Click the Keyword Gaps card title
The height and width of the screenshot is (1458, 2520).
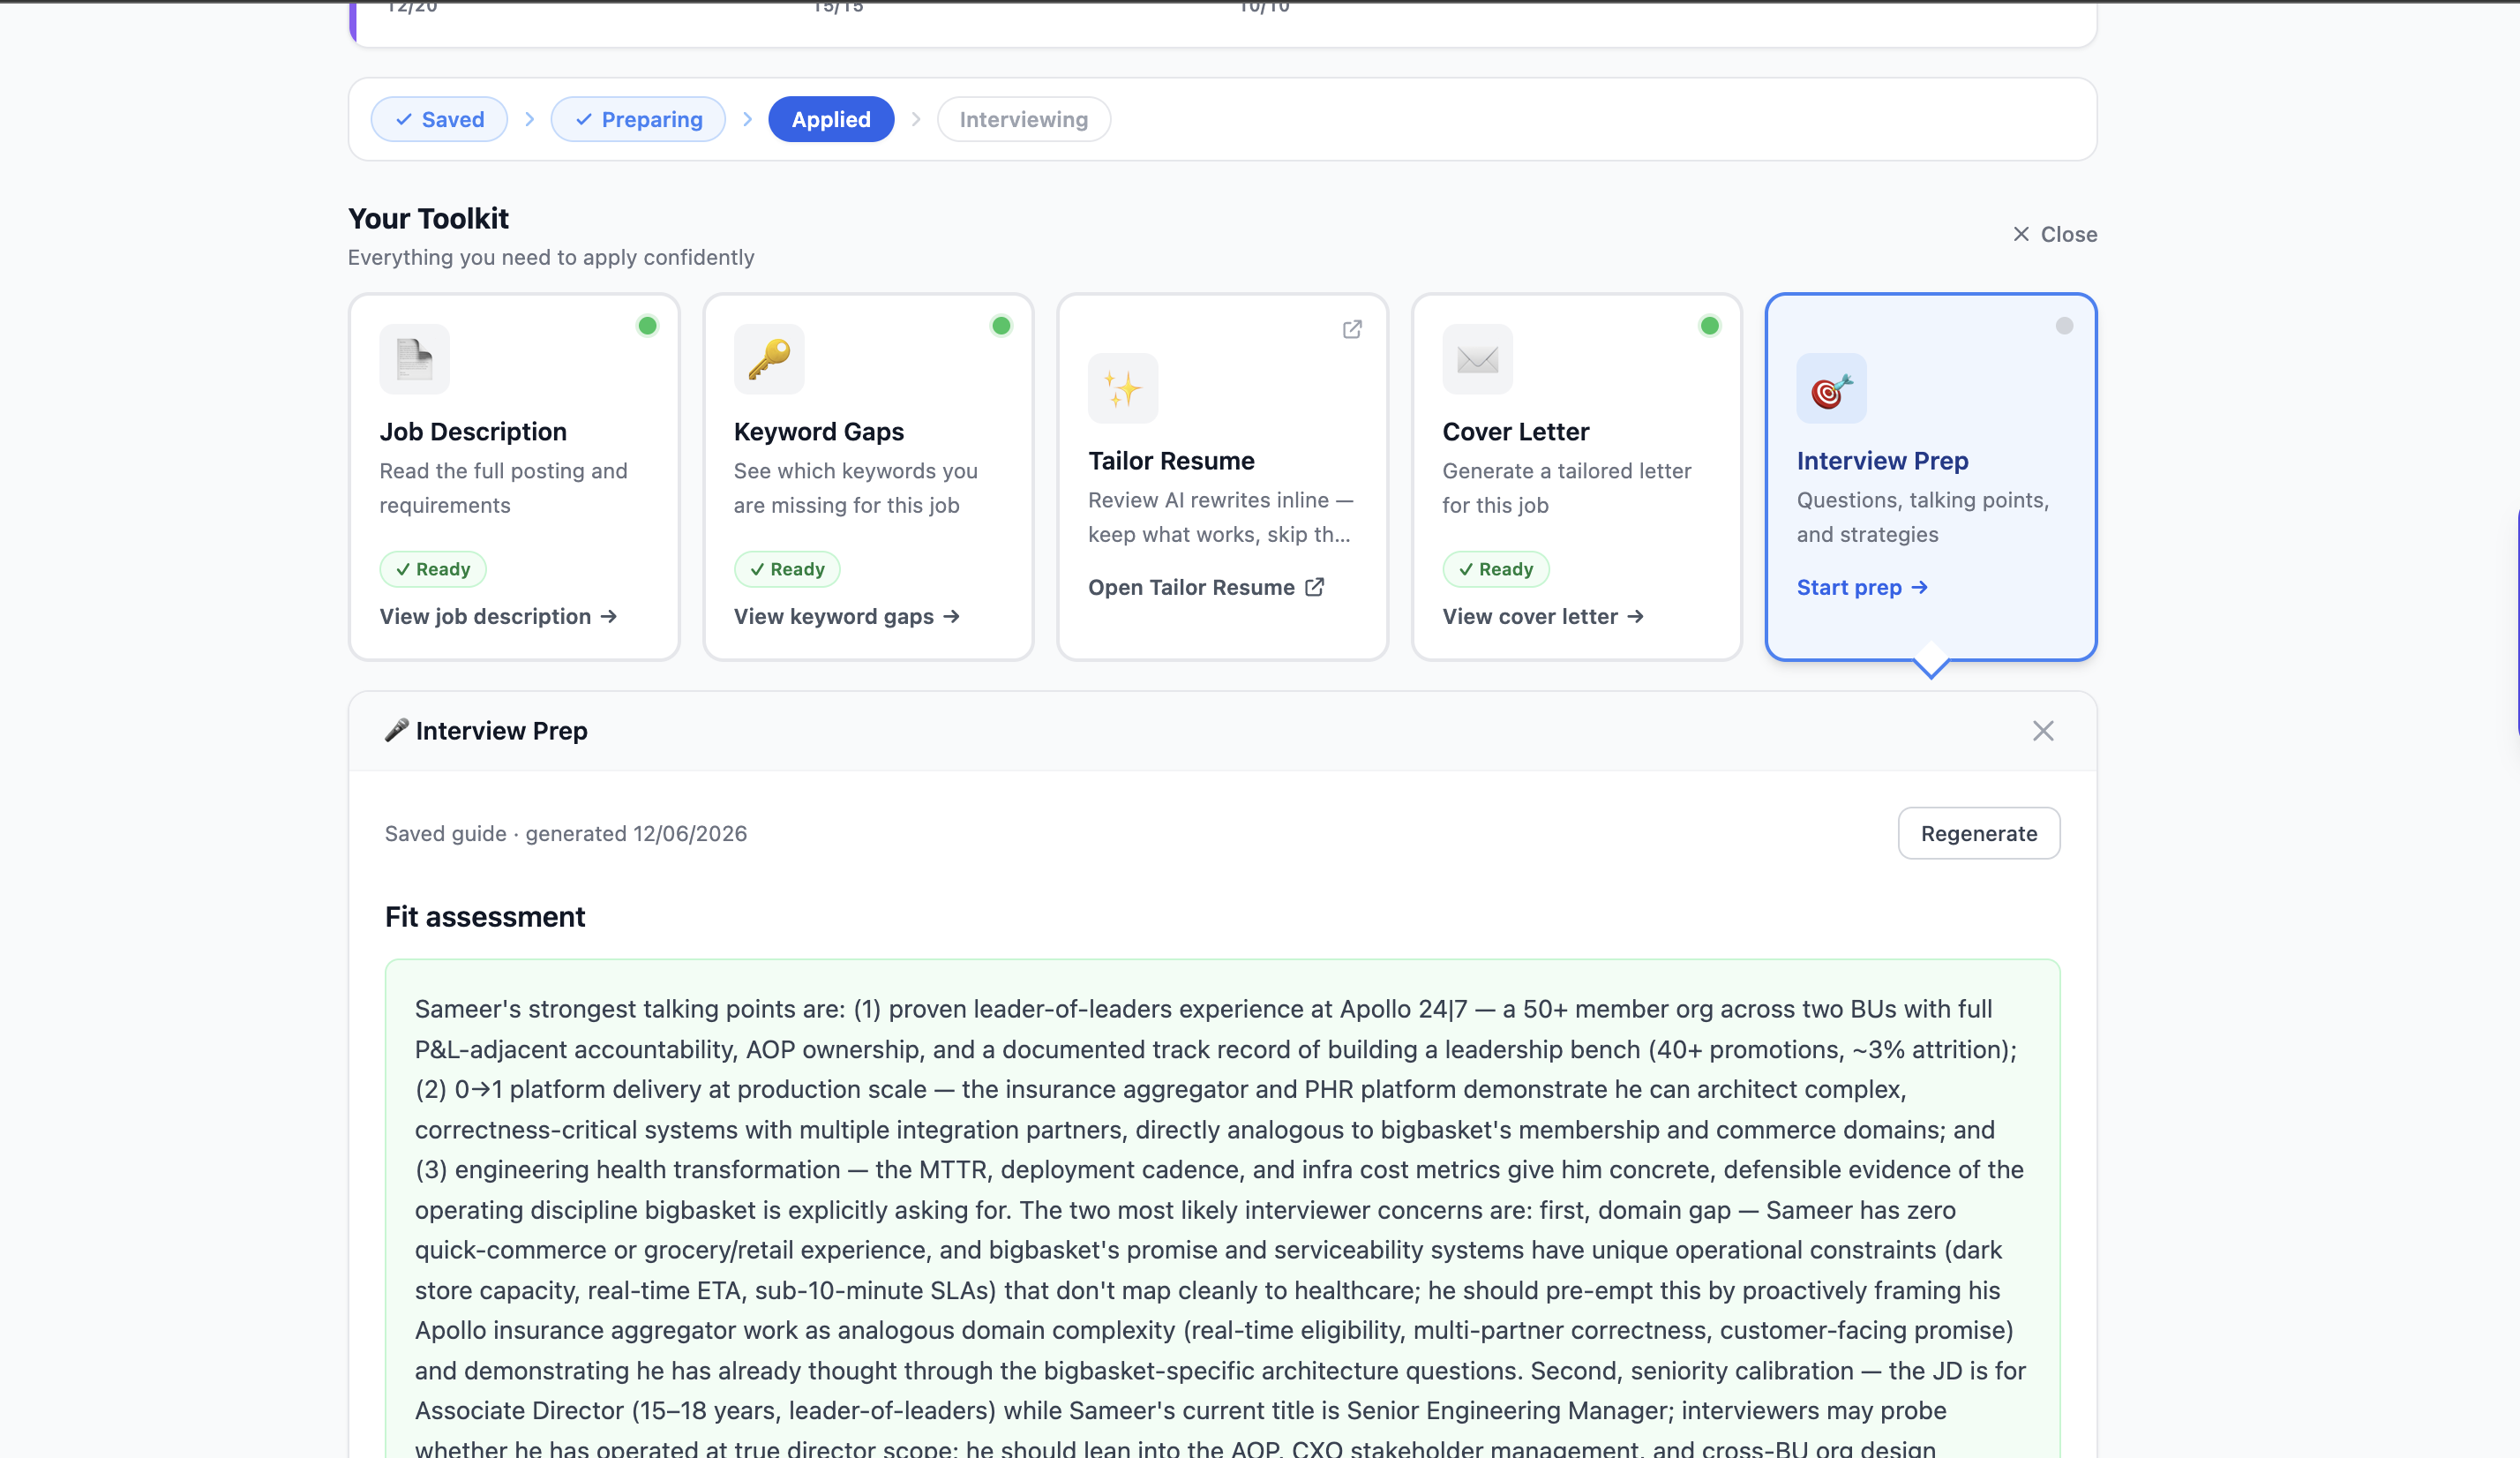(819, 432)
